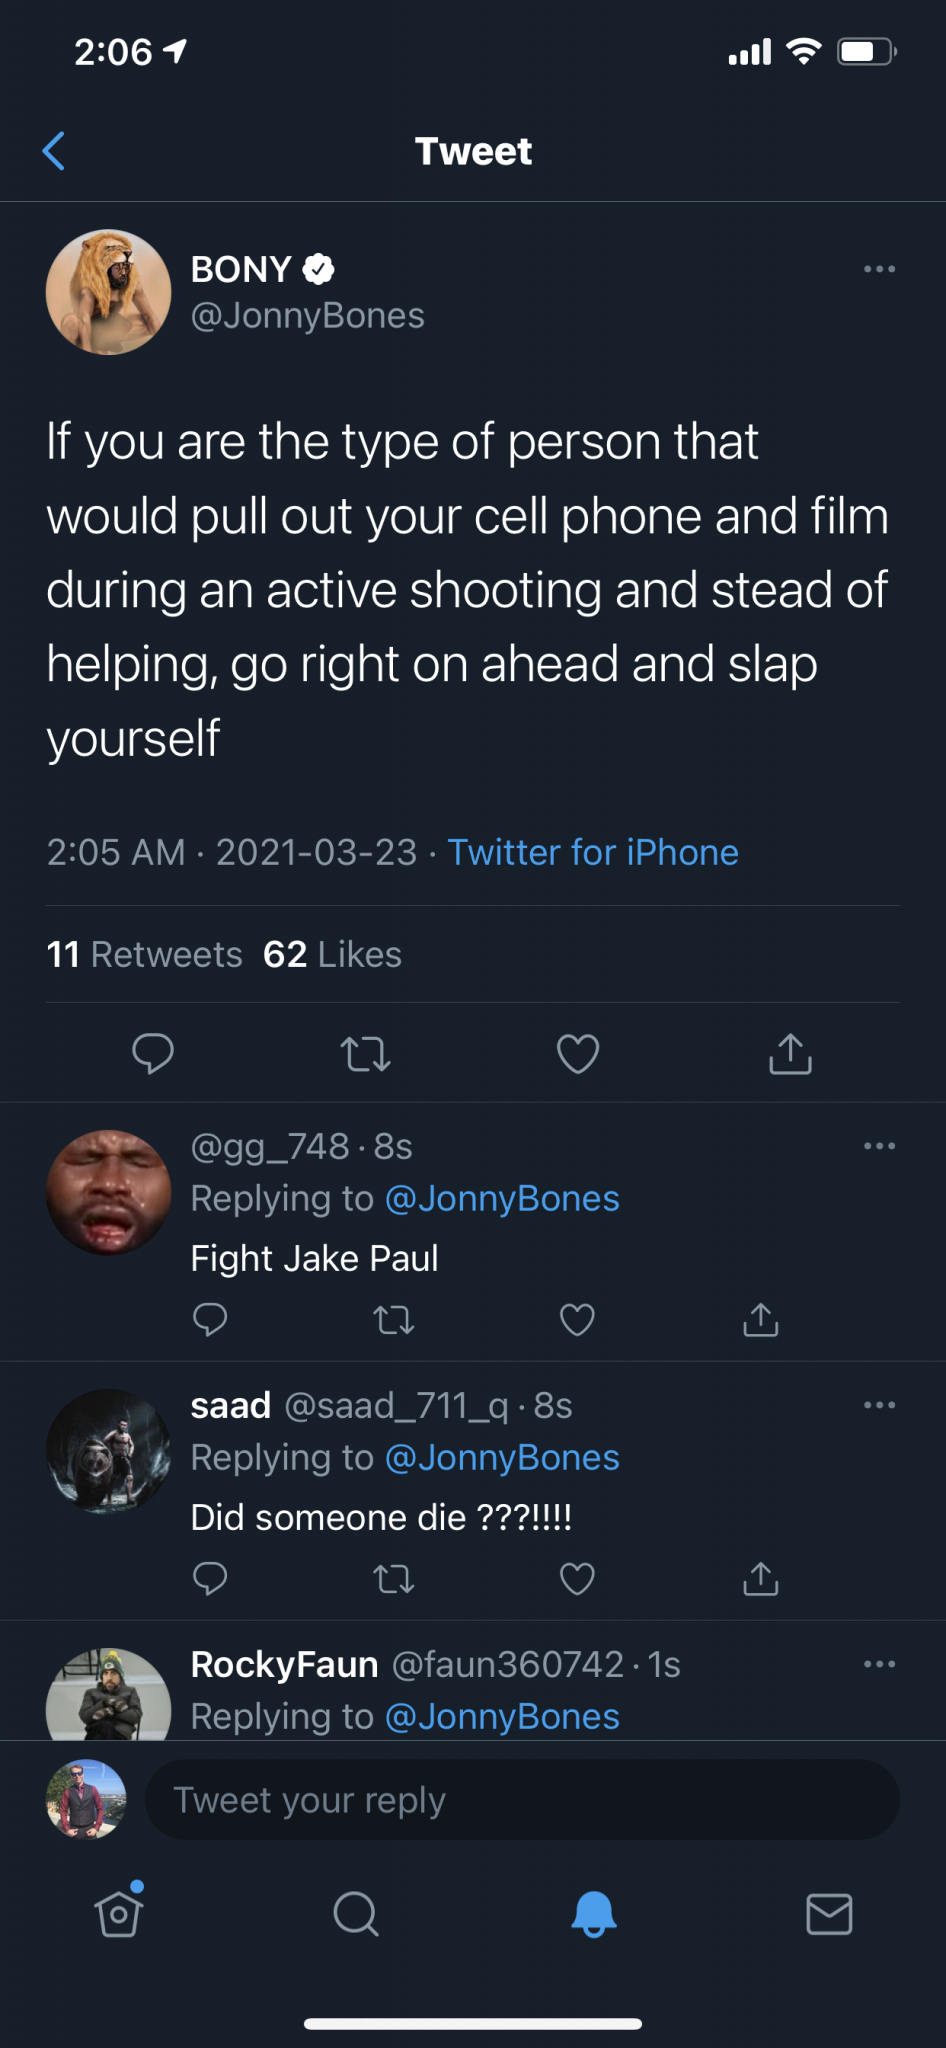Retweet the main BONY tweet
Viewport: 946px width, 2048px height.
click(365, 1054)
